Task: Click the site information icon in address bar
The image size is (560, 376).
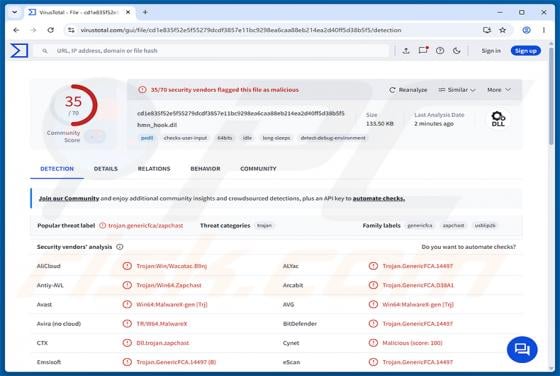Action: (x=71, y=30)
